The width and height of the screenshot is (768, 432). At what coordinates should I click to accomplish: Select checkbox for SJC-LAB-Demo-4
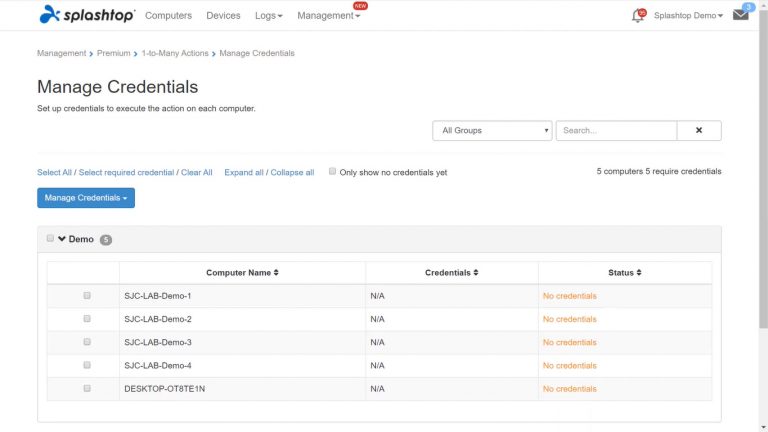coord(87,365)
